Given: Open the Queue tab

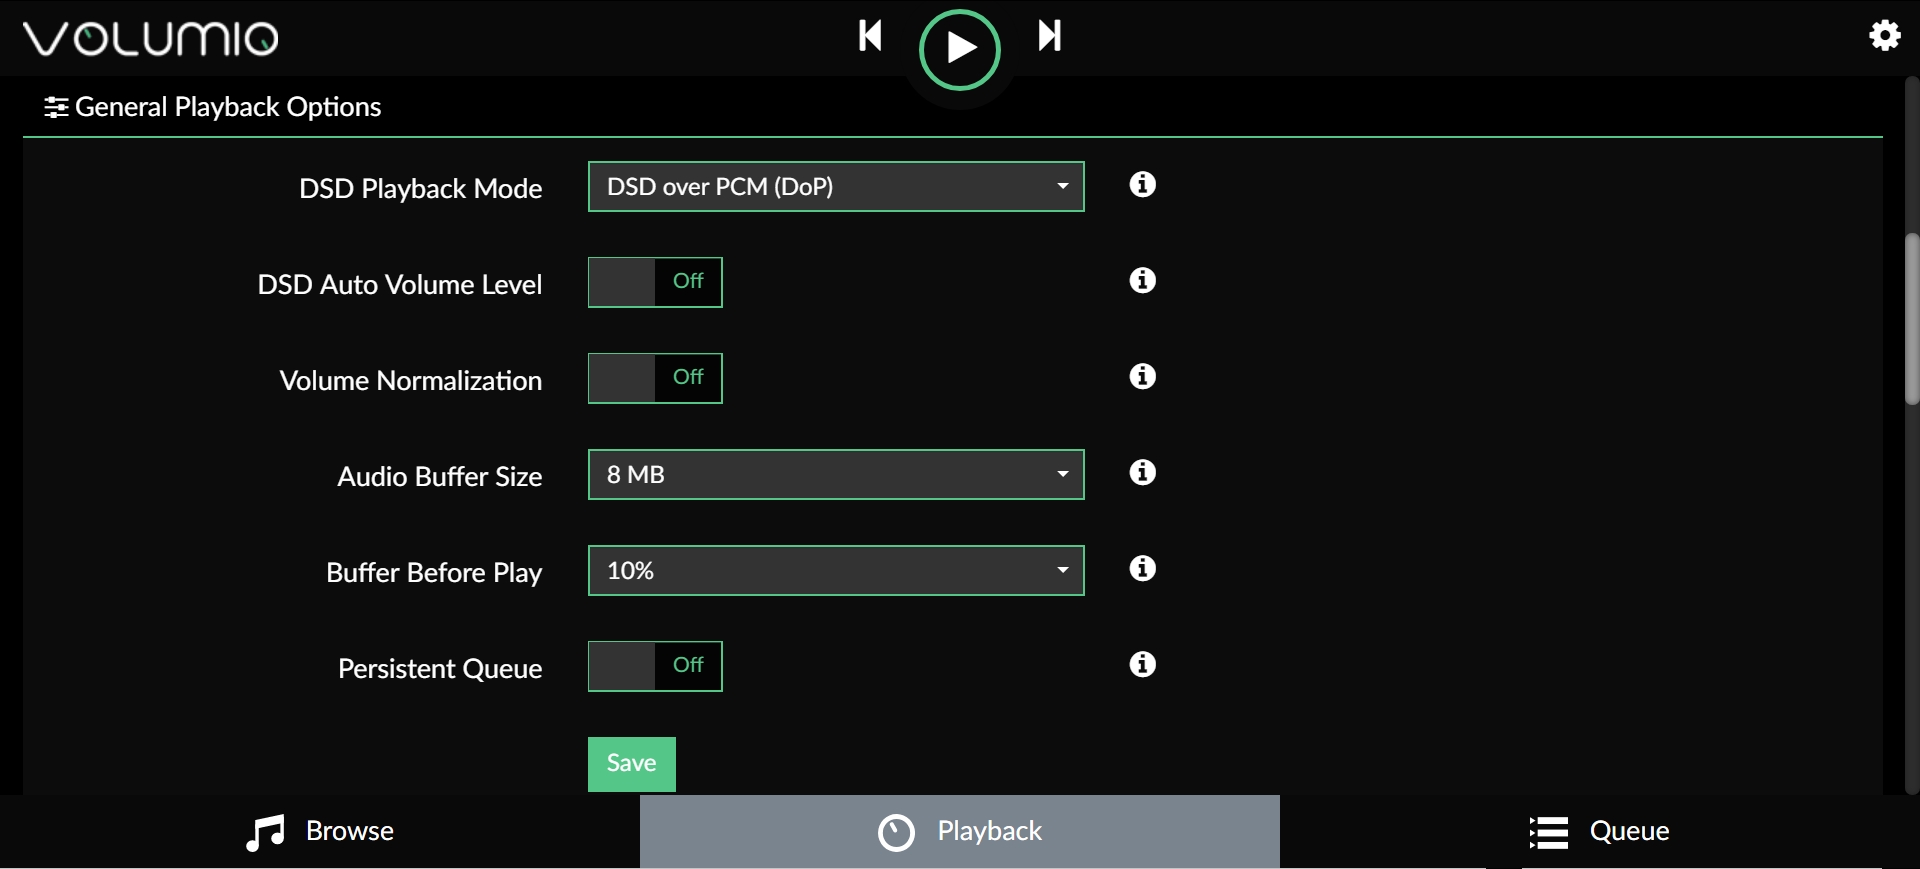Looking at the screenshot, I should [x=1600, y=832].
